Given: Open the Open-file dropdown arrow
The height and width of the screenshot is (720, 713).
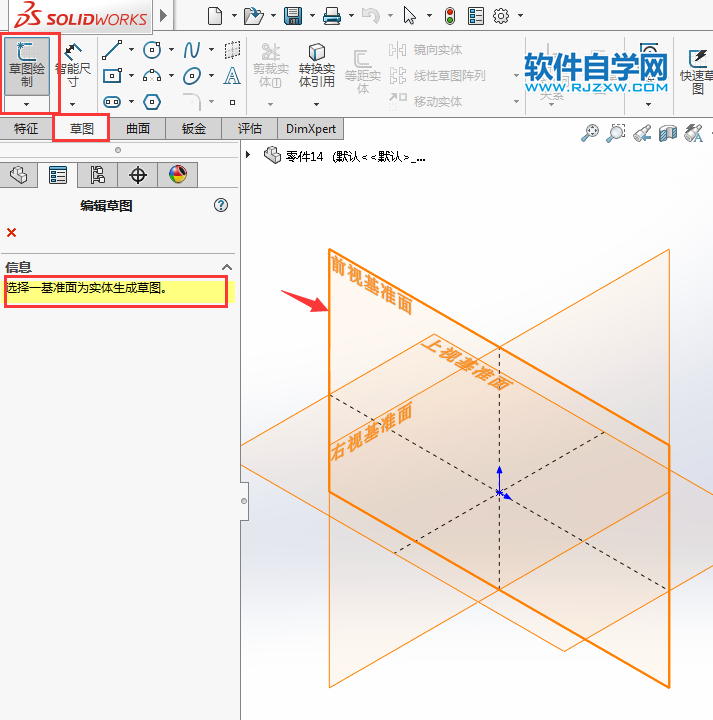Looking at the screenshot, I should pyautogui.click(x=273, y=16).
